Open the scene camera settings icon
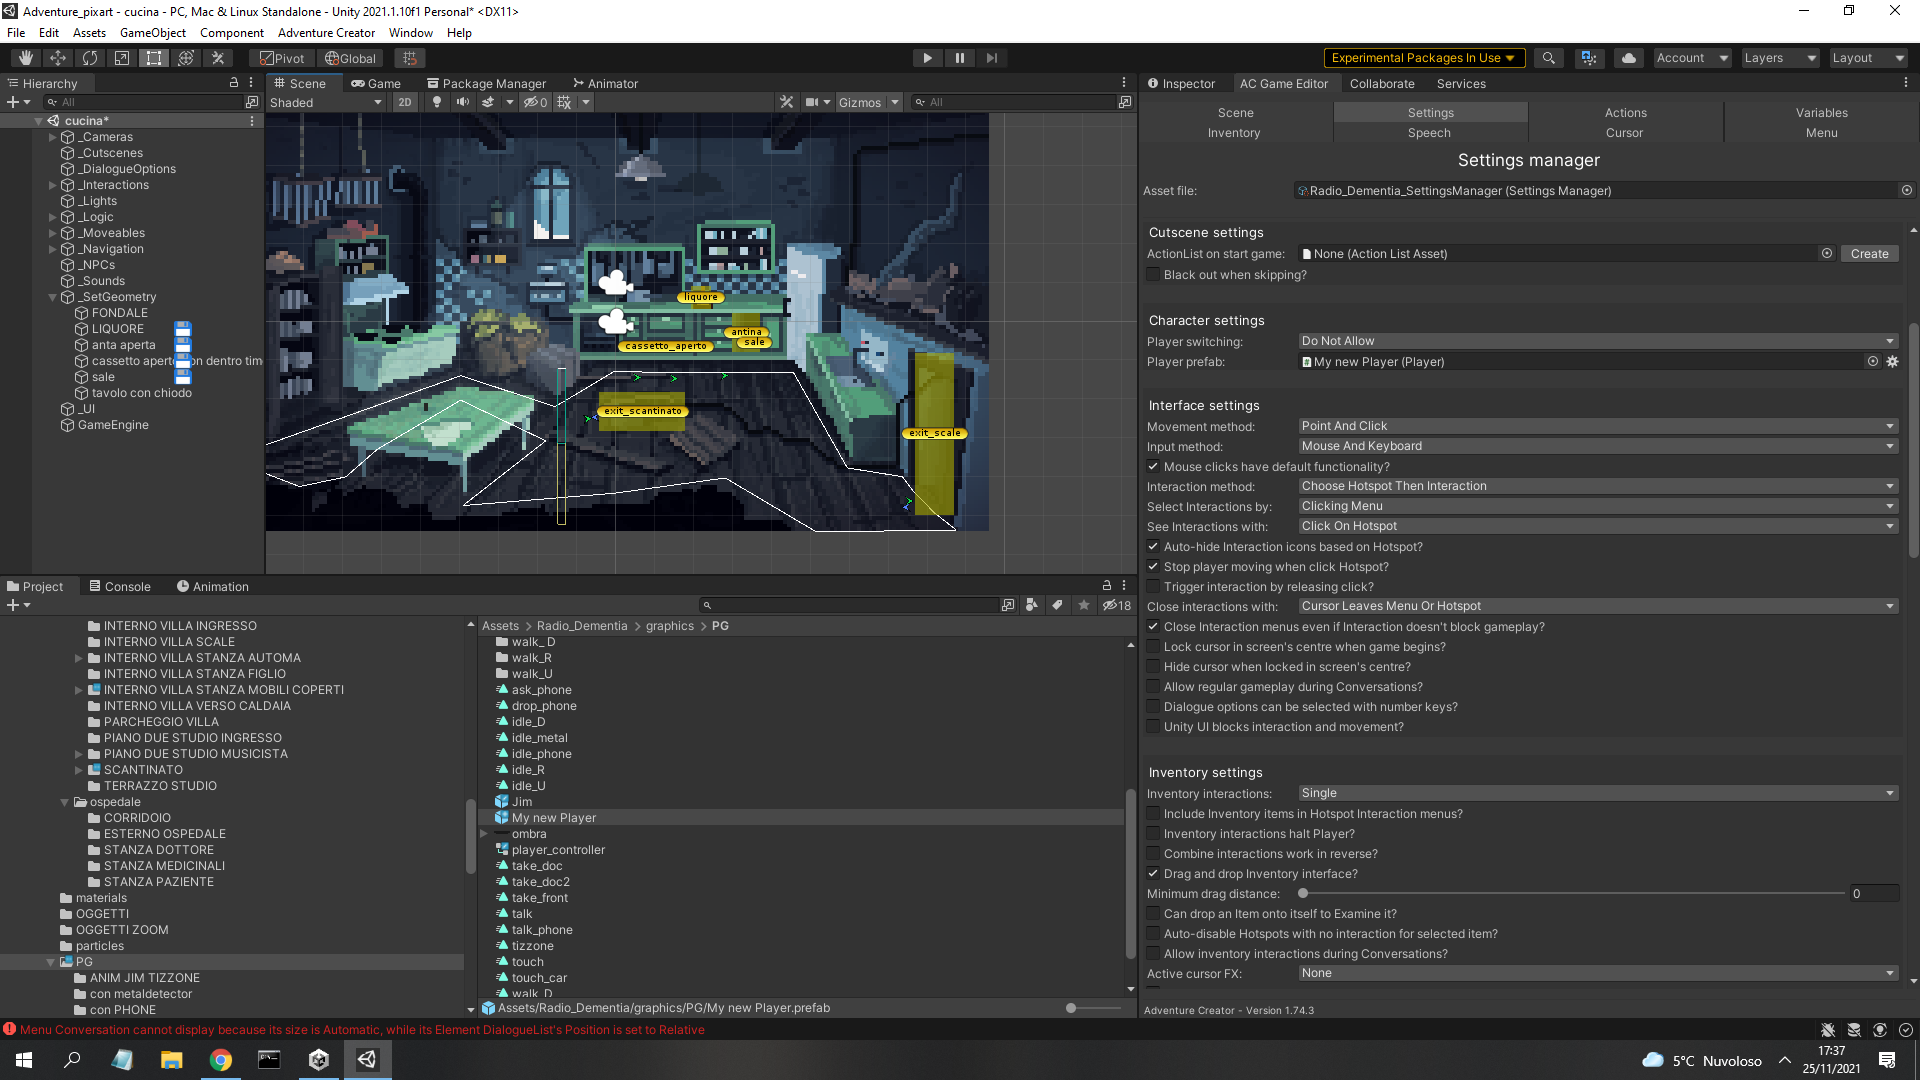1920x1080 pixels. tap(813, 102)
